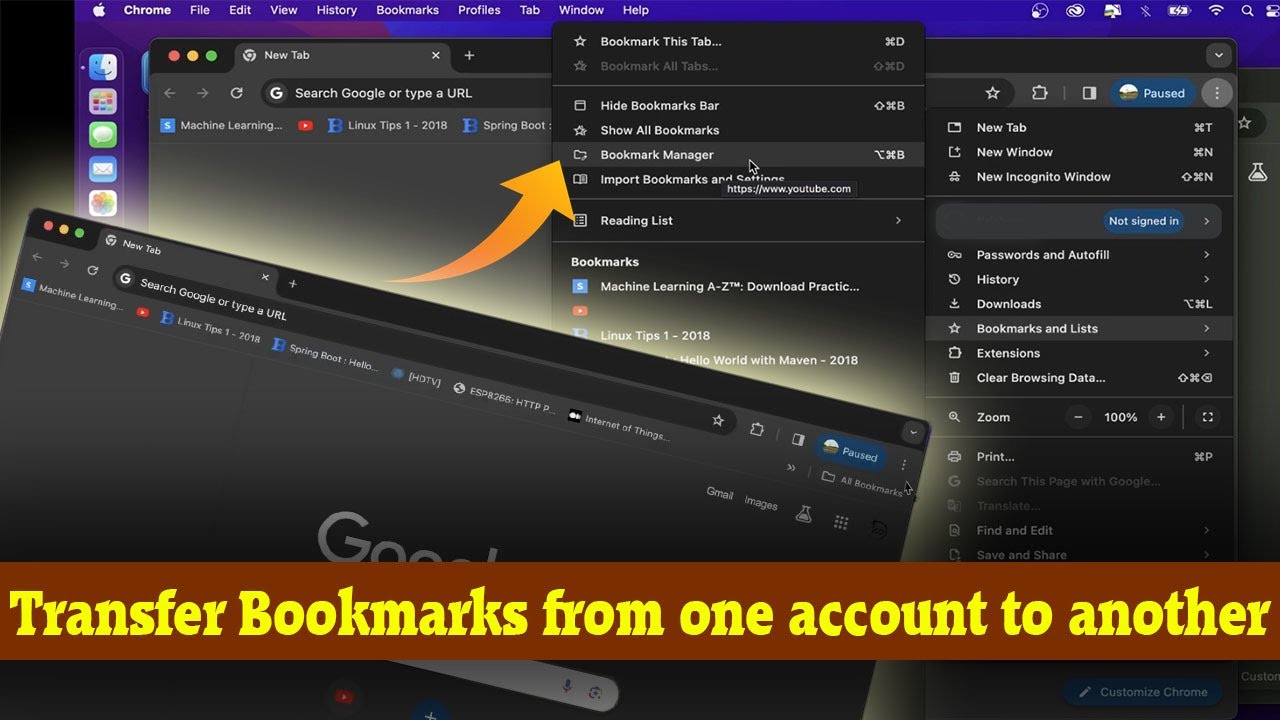Expand the Passwords and Autofill submenu
This screenshot has height=720, width=1280.
pyautogui.click(x=1079, y=255)
